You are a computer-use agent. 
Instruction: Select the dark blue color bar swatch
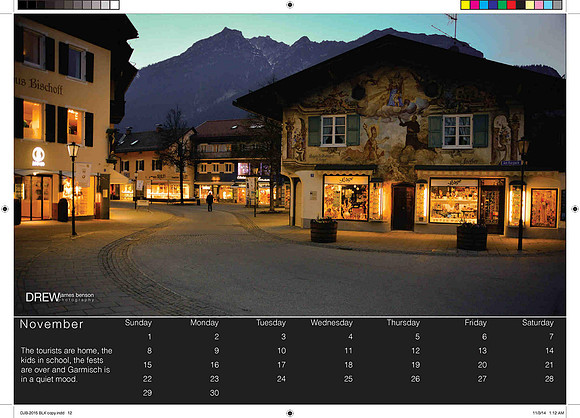pyautogui.click(x=493, y=5)
